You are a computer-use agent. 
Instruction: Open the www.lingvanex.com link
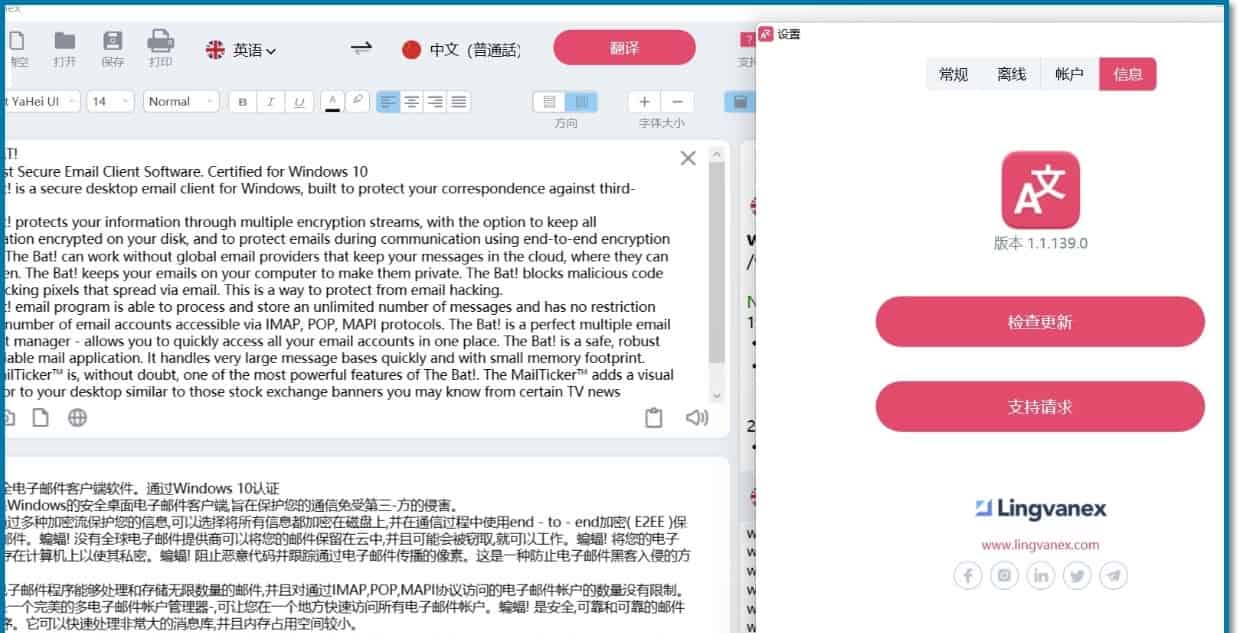coord(1040,545)
